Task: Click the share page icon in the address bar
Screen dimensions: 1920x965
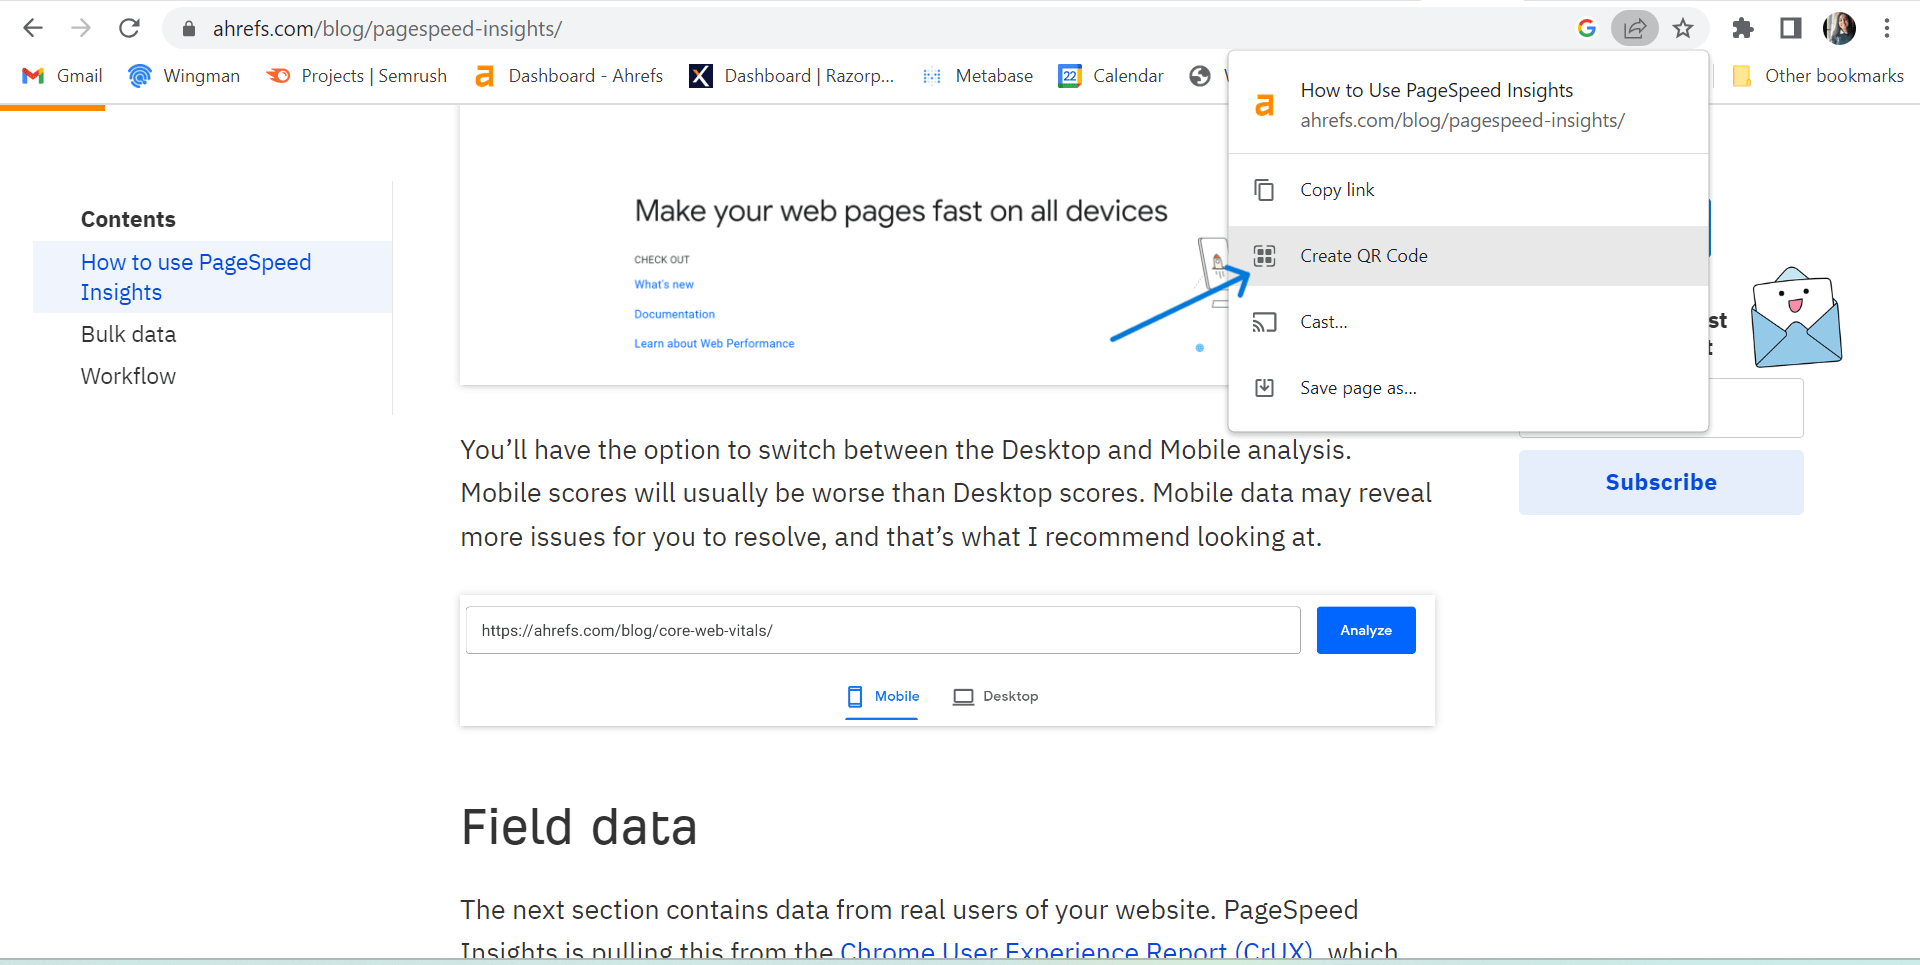Action: pyautogui.click(x=1635, y=28)
